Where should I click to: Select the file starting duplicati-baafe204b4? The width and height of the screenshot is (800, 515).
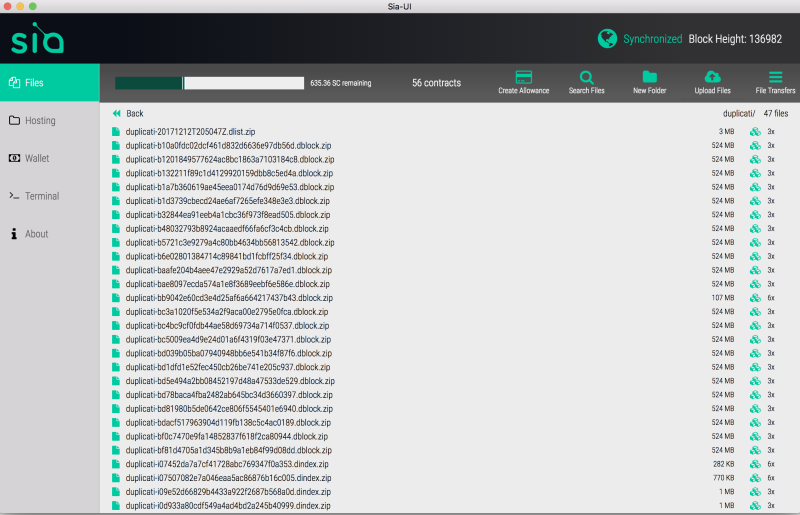tap(229, 270)
